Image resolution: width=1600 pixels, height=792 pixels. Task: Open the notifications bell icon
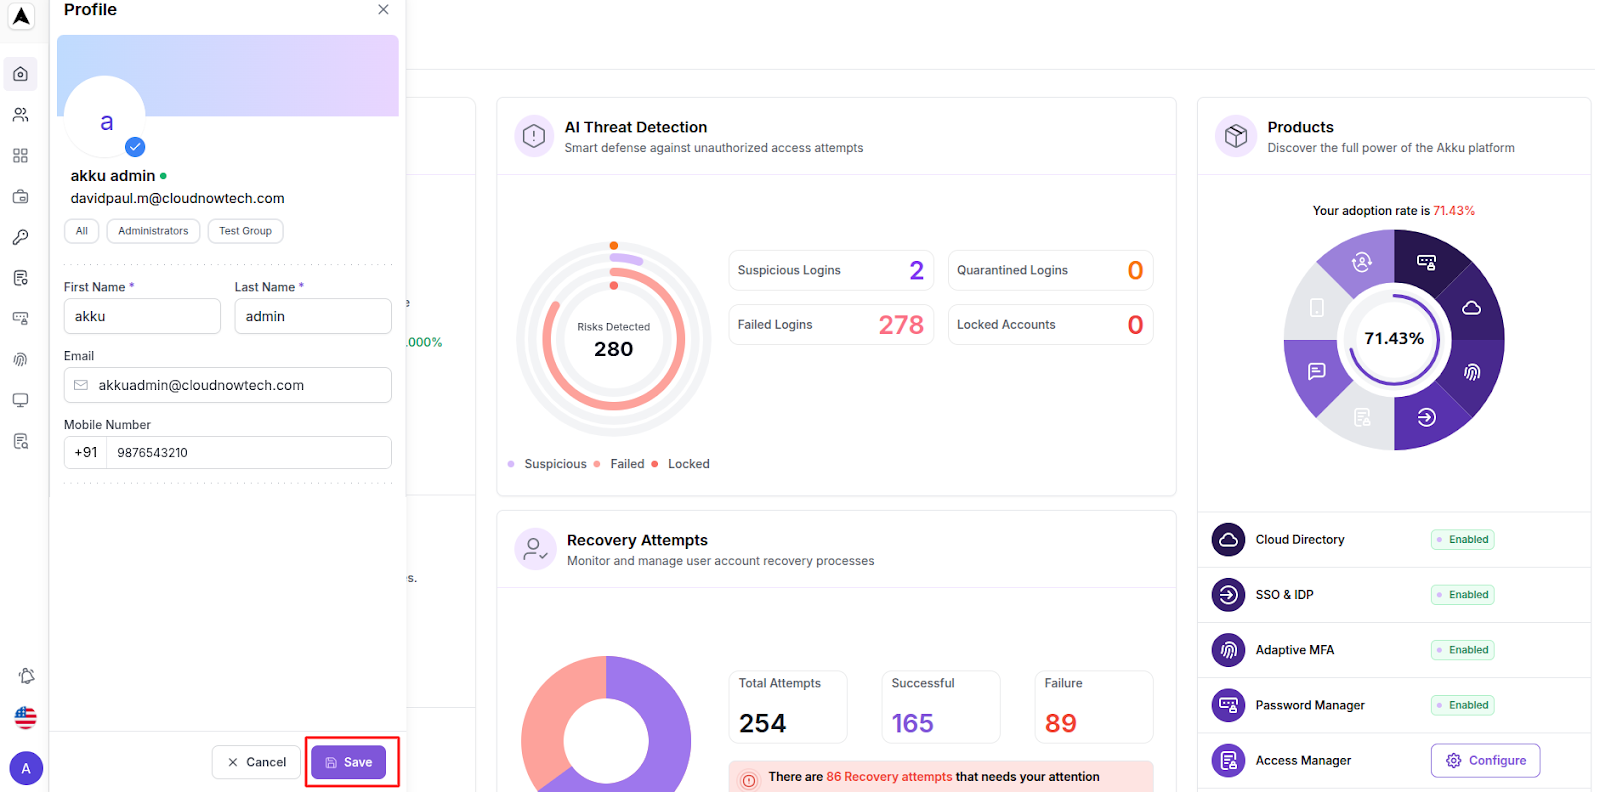pyautogui.click(x=26, y=676)
